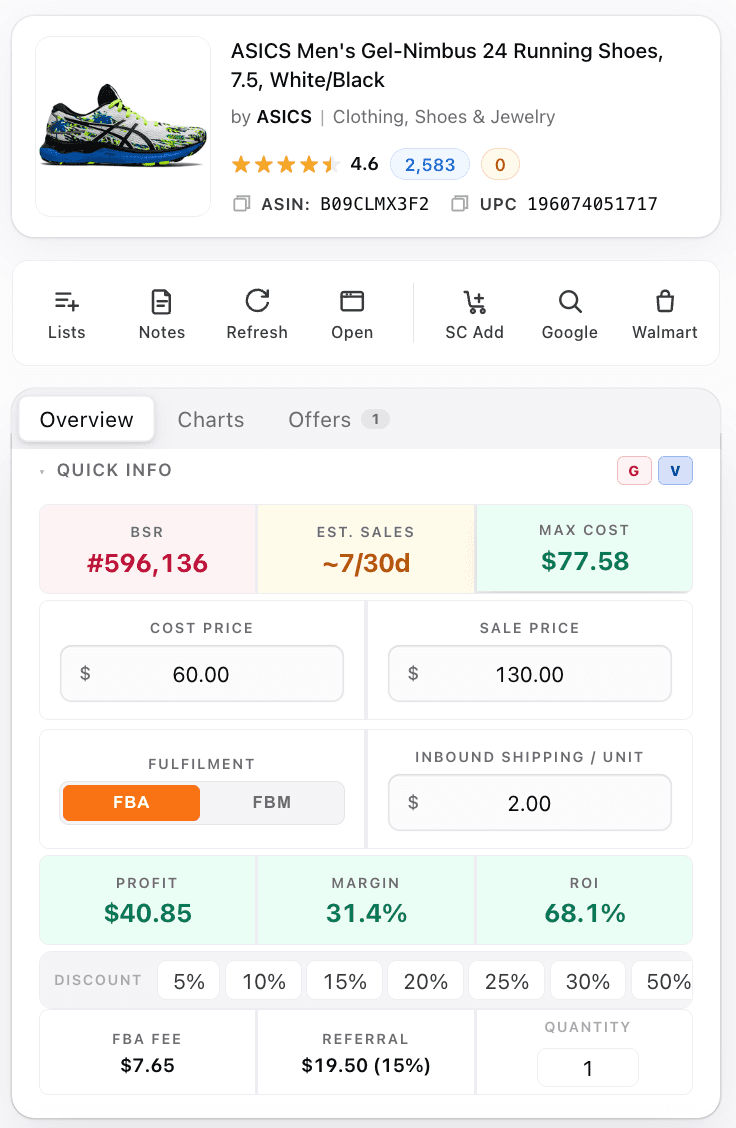This screenshot has width=736, height=1128.
Task: Click the ASICS brand link
Action: click(284, 117)
